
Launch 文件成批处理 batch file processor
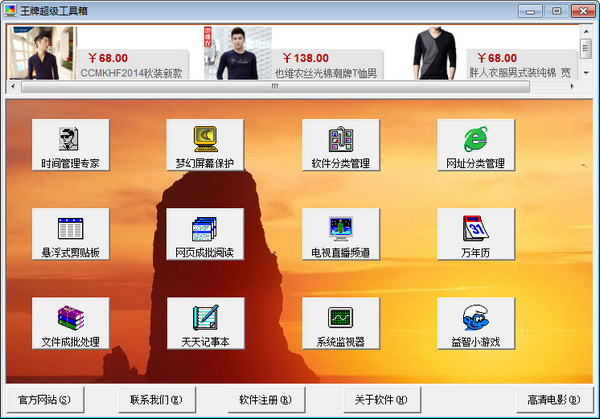70,324
